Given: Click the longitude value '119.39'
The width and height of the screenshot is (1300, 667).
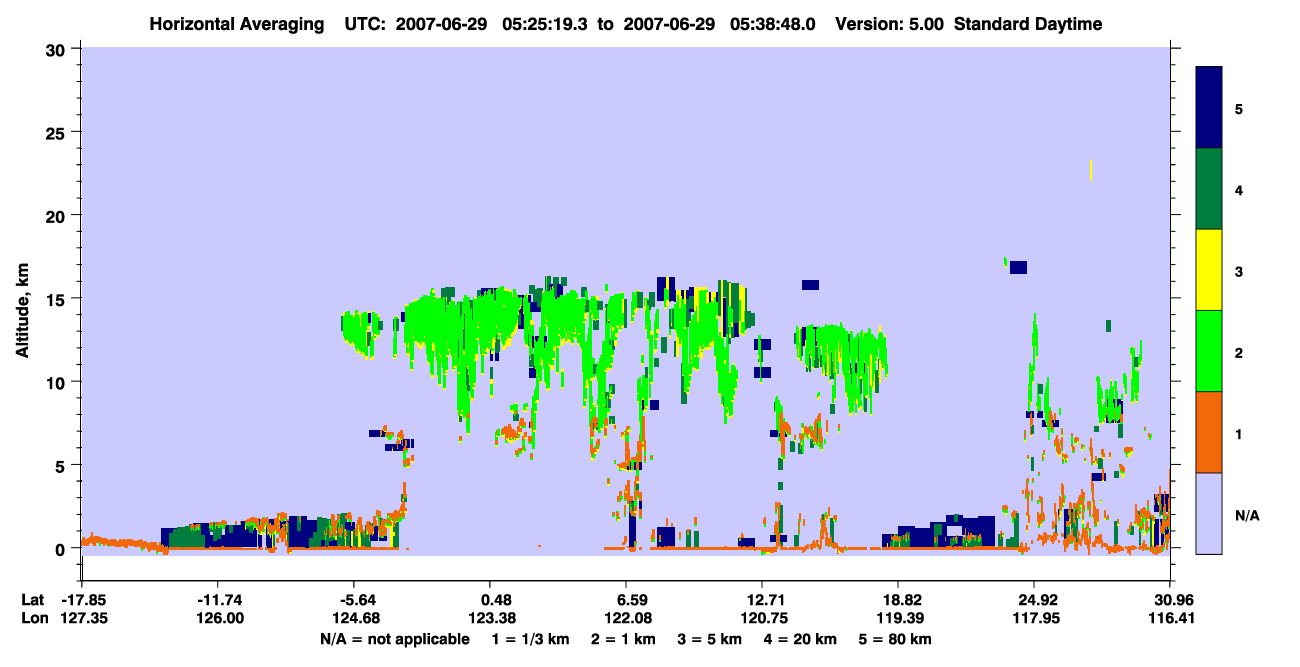Looking at the screenshot, I should pos(898,619).
